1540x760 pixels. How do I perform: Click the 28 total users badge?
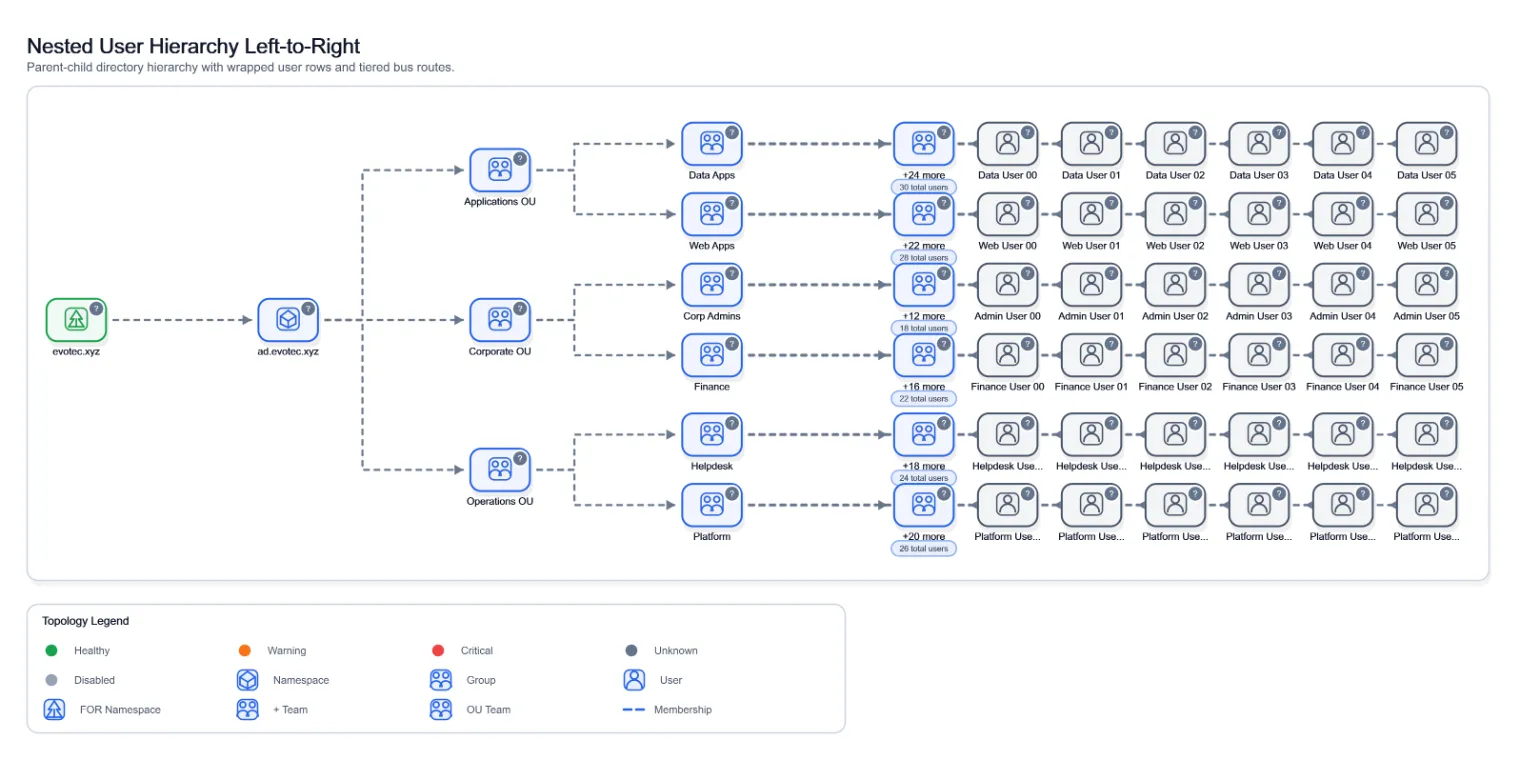[924, 258]
